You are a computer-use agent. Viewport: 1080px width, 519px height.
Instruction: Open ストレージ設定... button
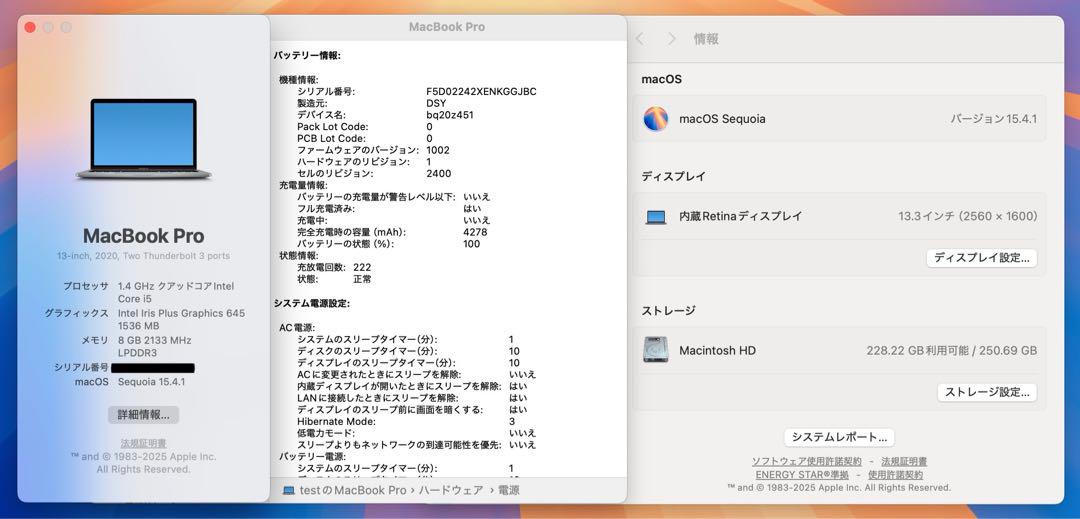[986, 392]
